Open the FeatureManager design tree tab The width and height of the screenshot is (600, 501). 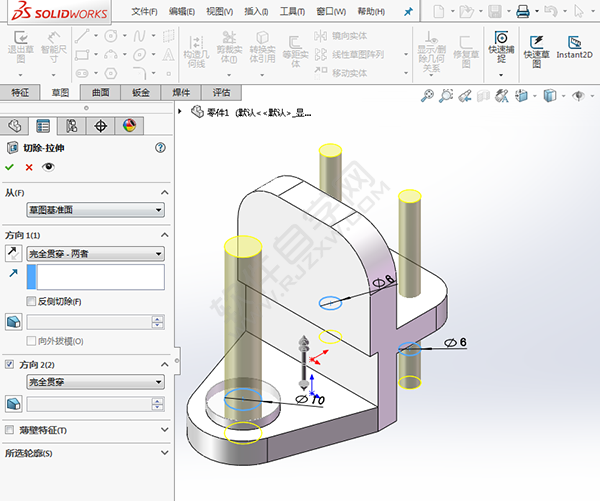point(15,126)
